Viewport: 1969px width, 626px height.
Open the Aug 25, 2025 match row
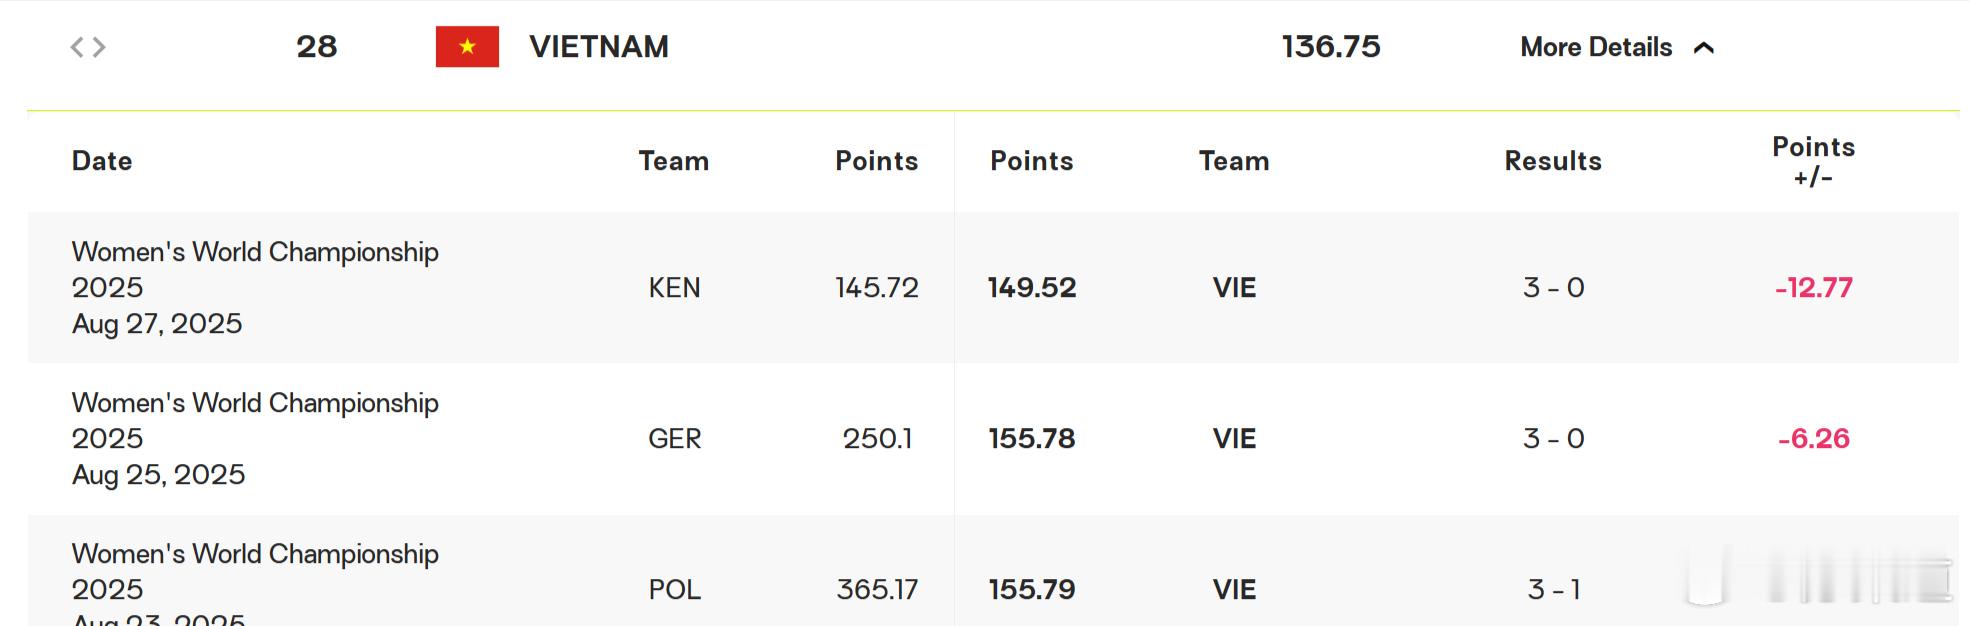click(x=993, y=439)
